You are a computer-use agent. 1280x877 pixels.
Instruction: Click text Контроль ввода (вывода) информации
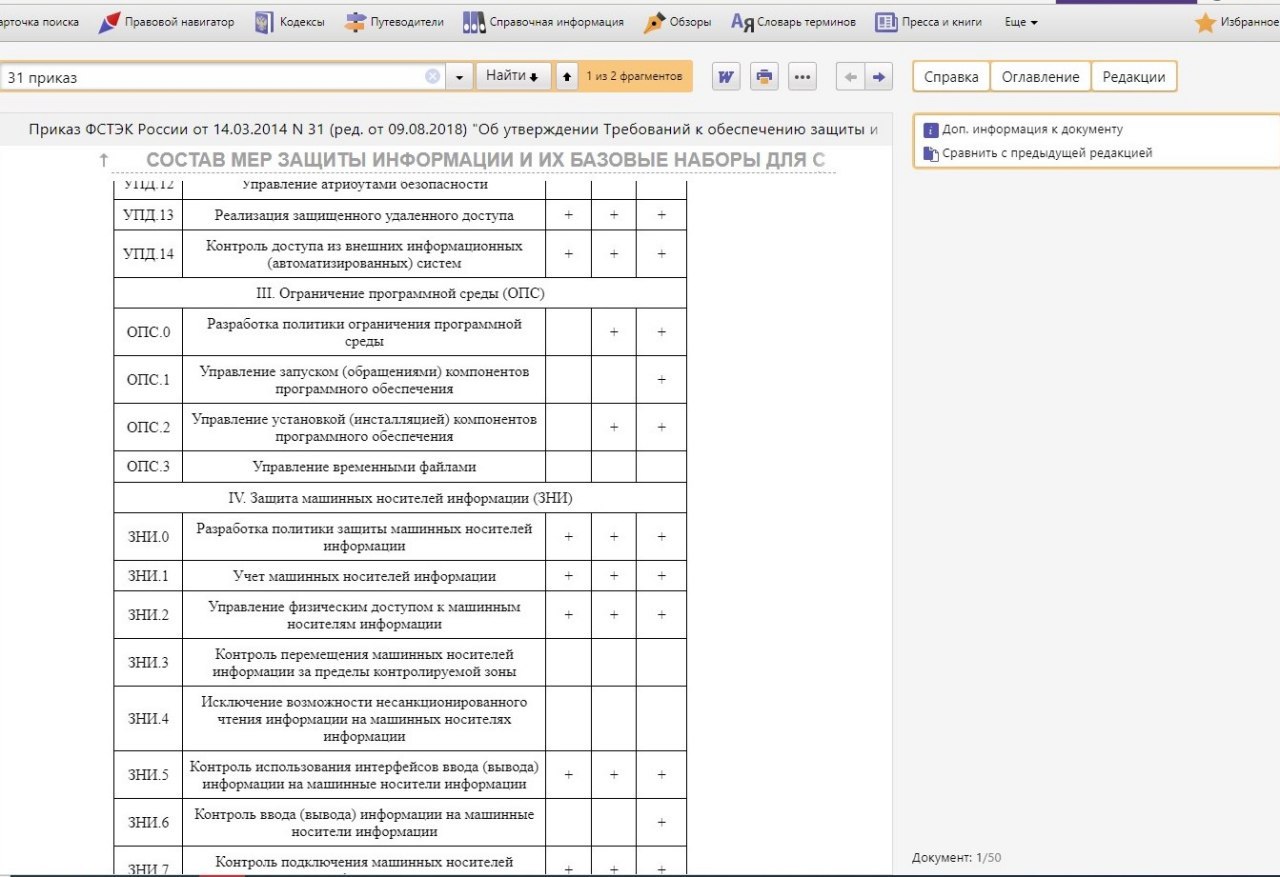[x=364, y=823]
